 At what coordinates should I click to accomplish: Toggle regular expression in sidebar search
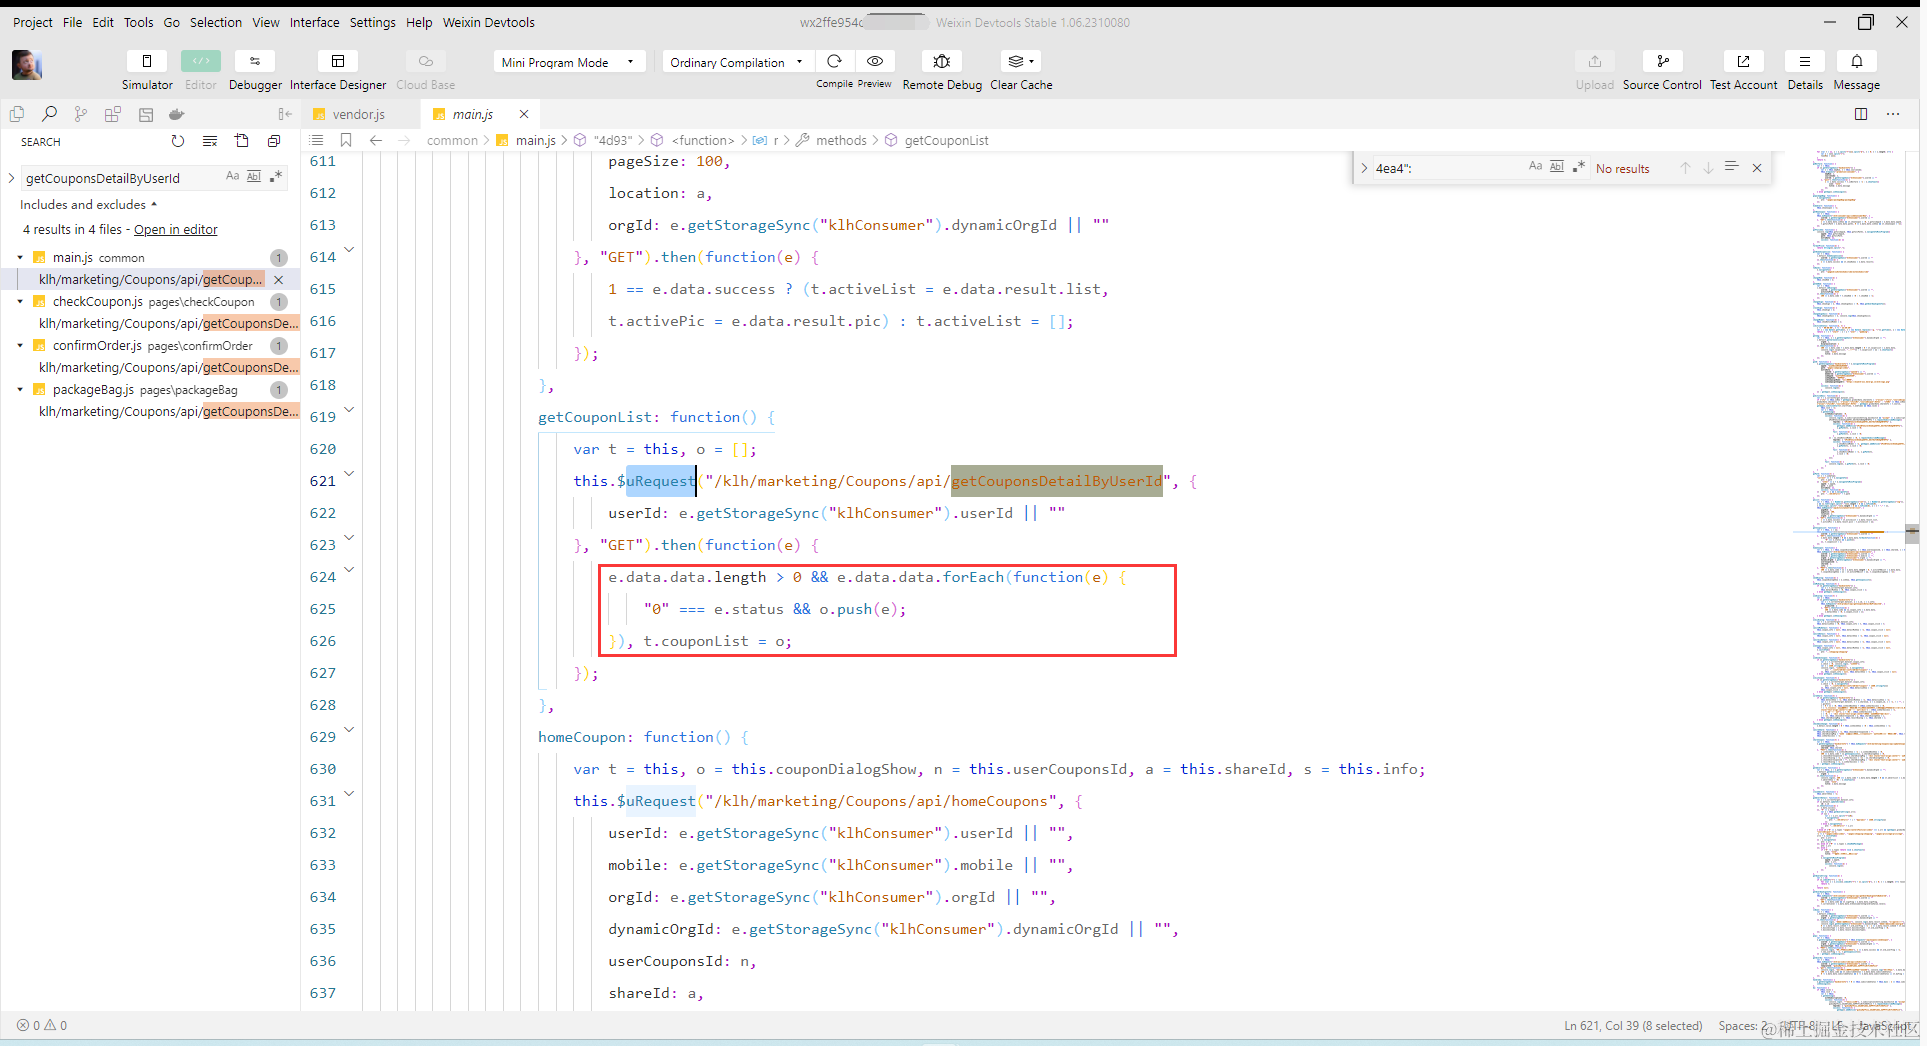click(x=276, y=176)
